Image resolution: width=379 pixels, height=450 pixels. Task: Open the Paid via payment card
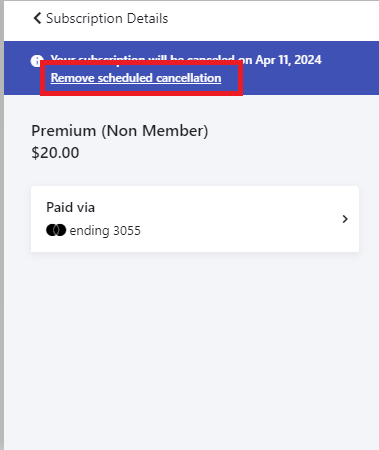coord(195,219)
